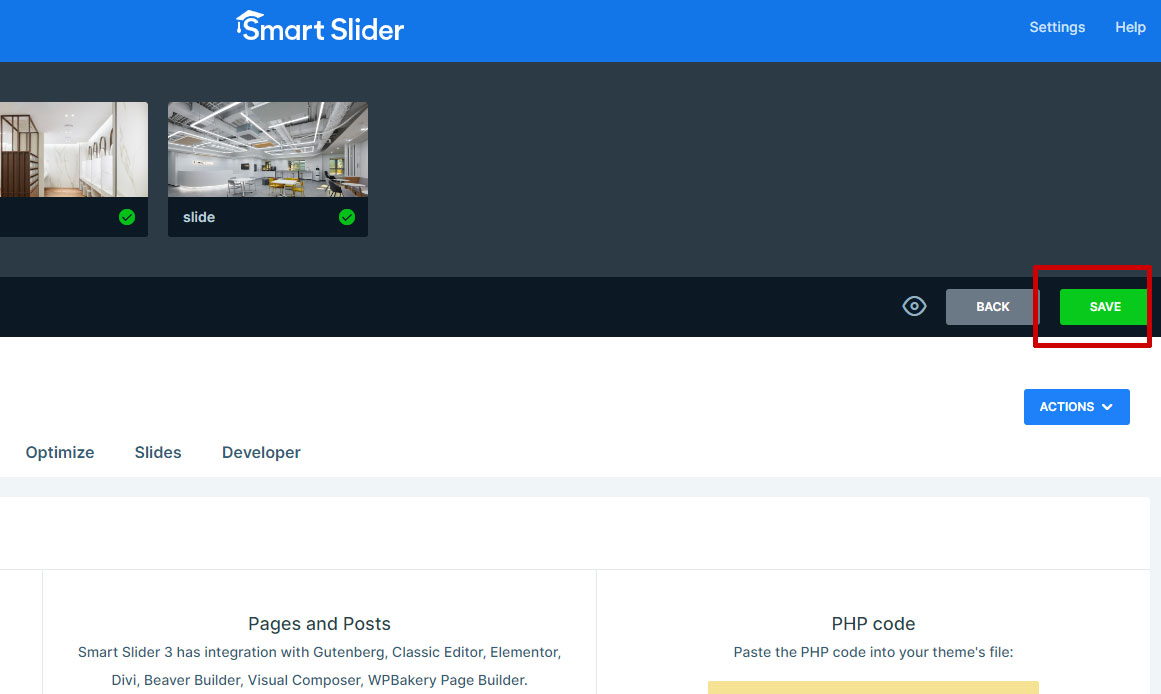1161x694 pixels.
Task: Open Settings in the top bar
Action: point(1057,27)
